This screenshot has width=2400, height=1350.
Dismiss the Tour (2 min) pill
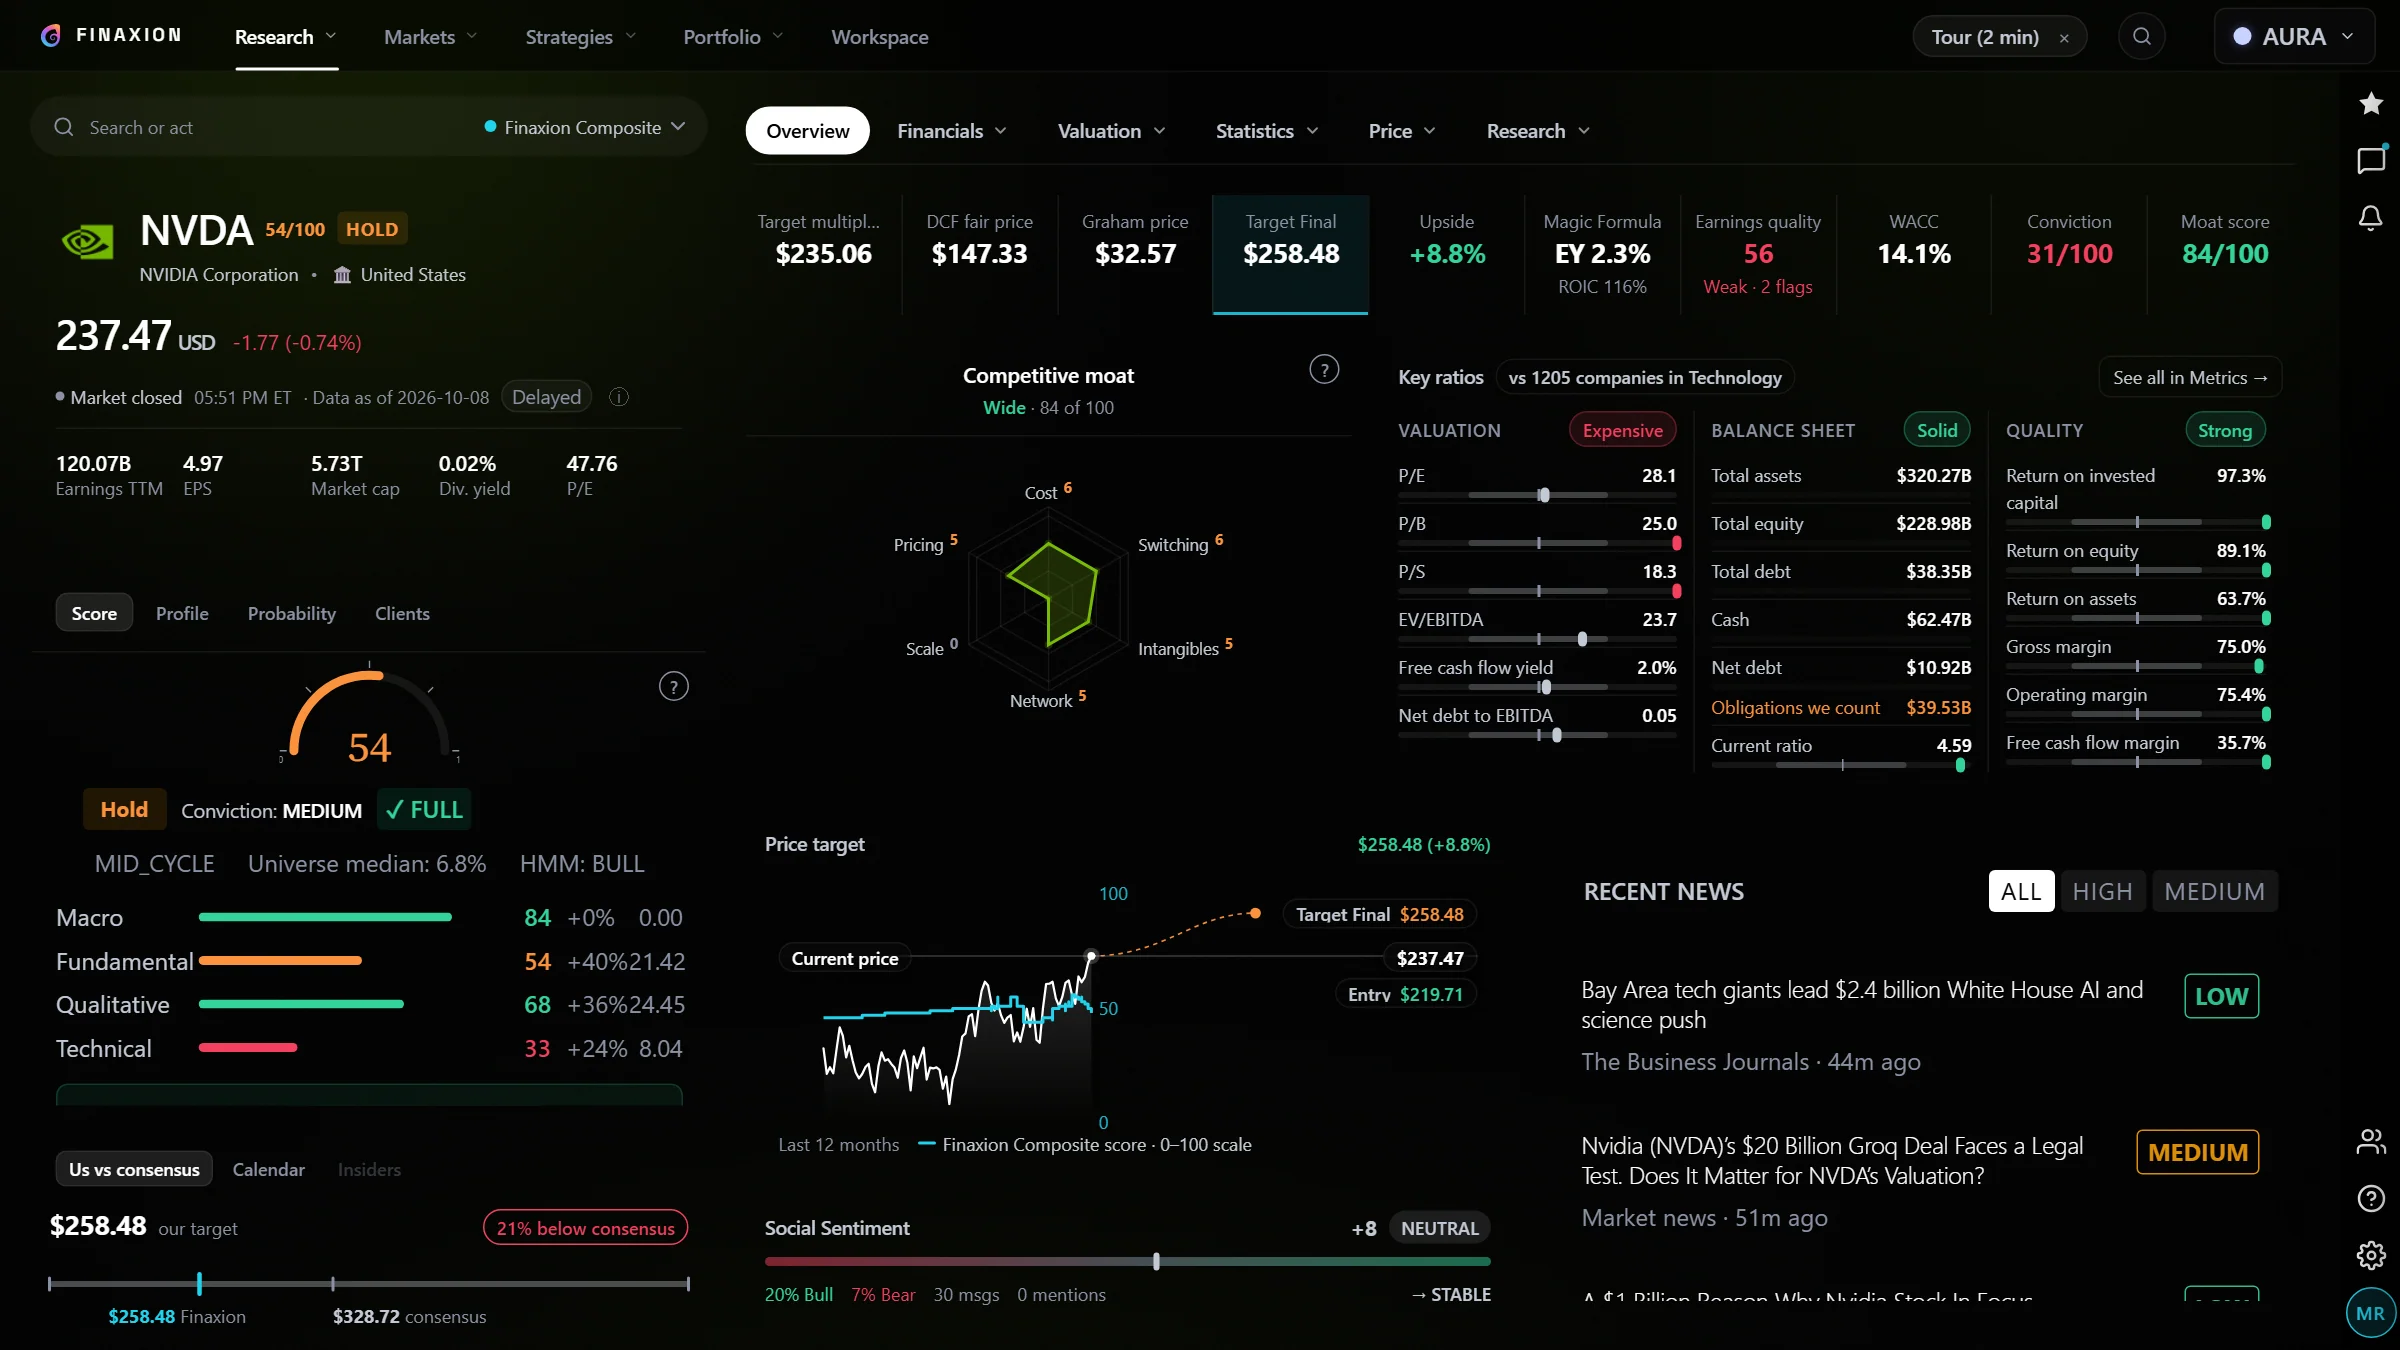pos(2064,38)
